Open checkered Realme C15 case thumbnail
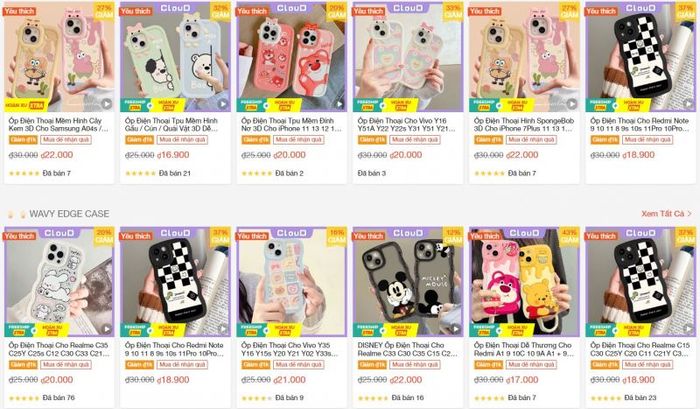The width and height of the screenshot is (700, 409). coord(641,282)
